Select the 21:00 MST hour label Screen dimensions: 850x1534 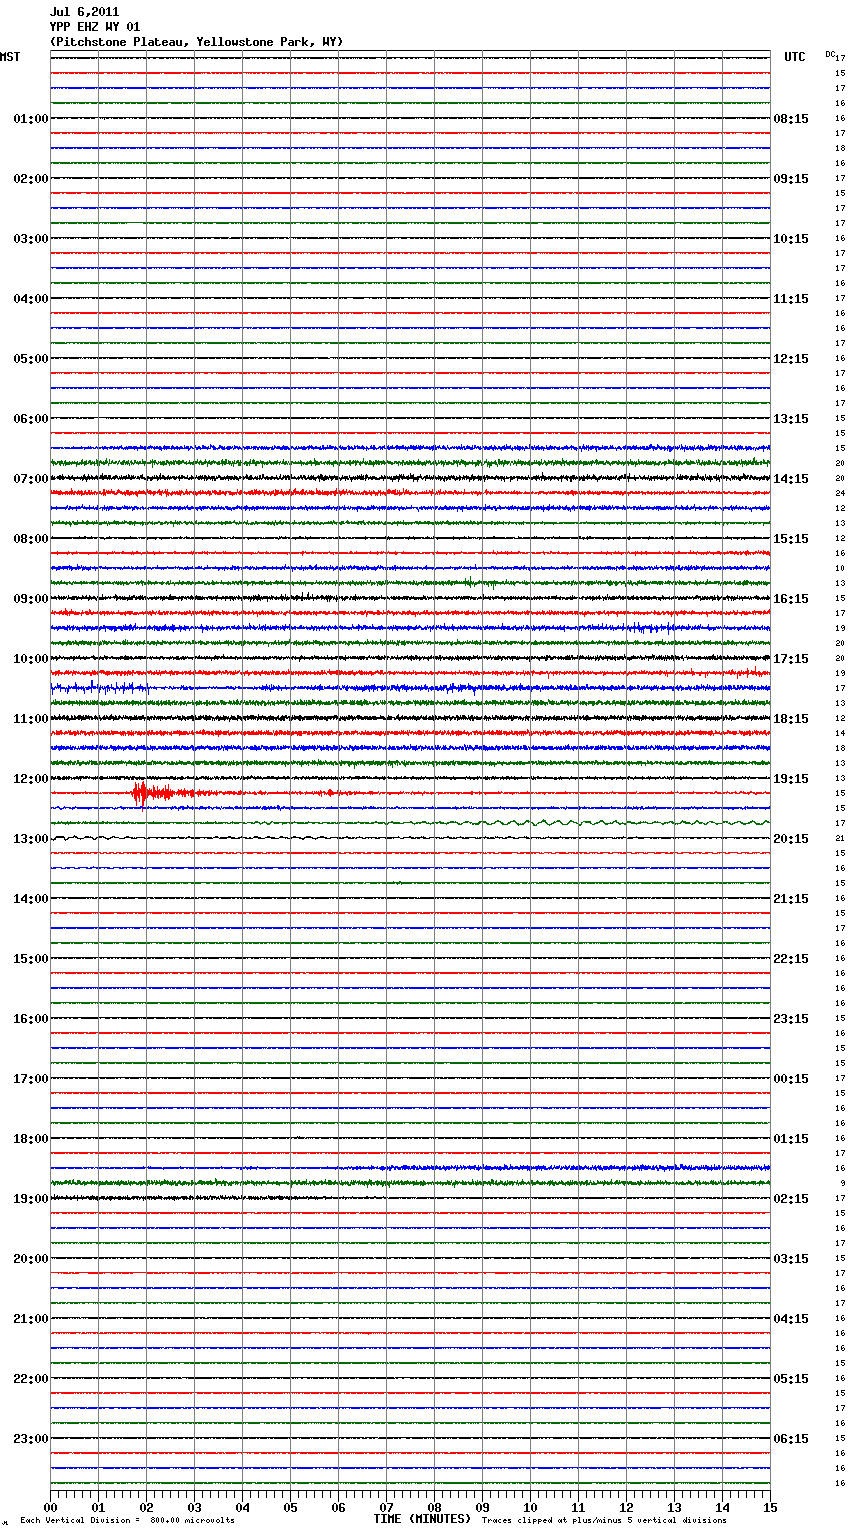(x=31, y=1319)
